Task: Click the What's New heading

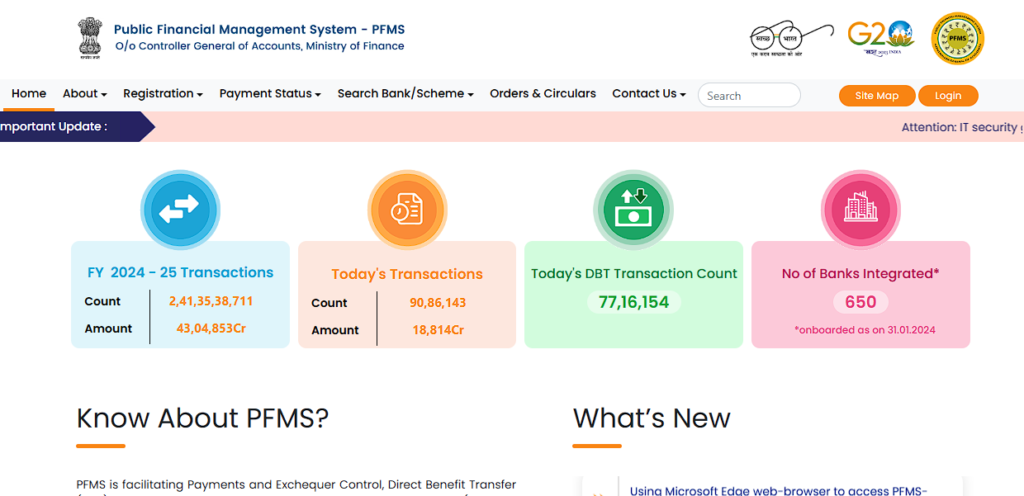Action: click(652, 418)
